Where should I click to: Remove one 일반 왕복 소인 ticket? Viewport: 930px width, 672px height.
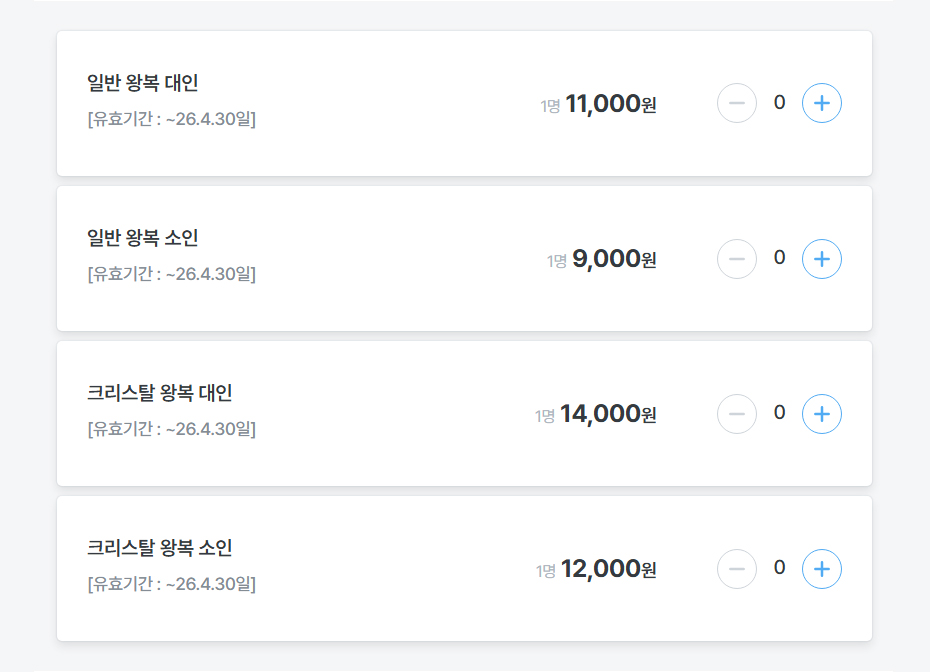coord(737,259)
